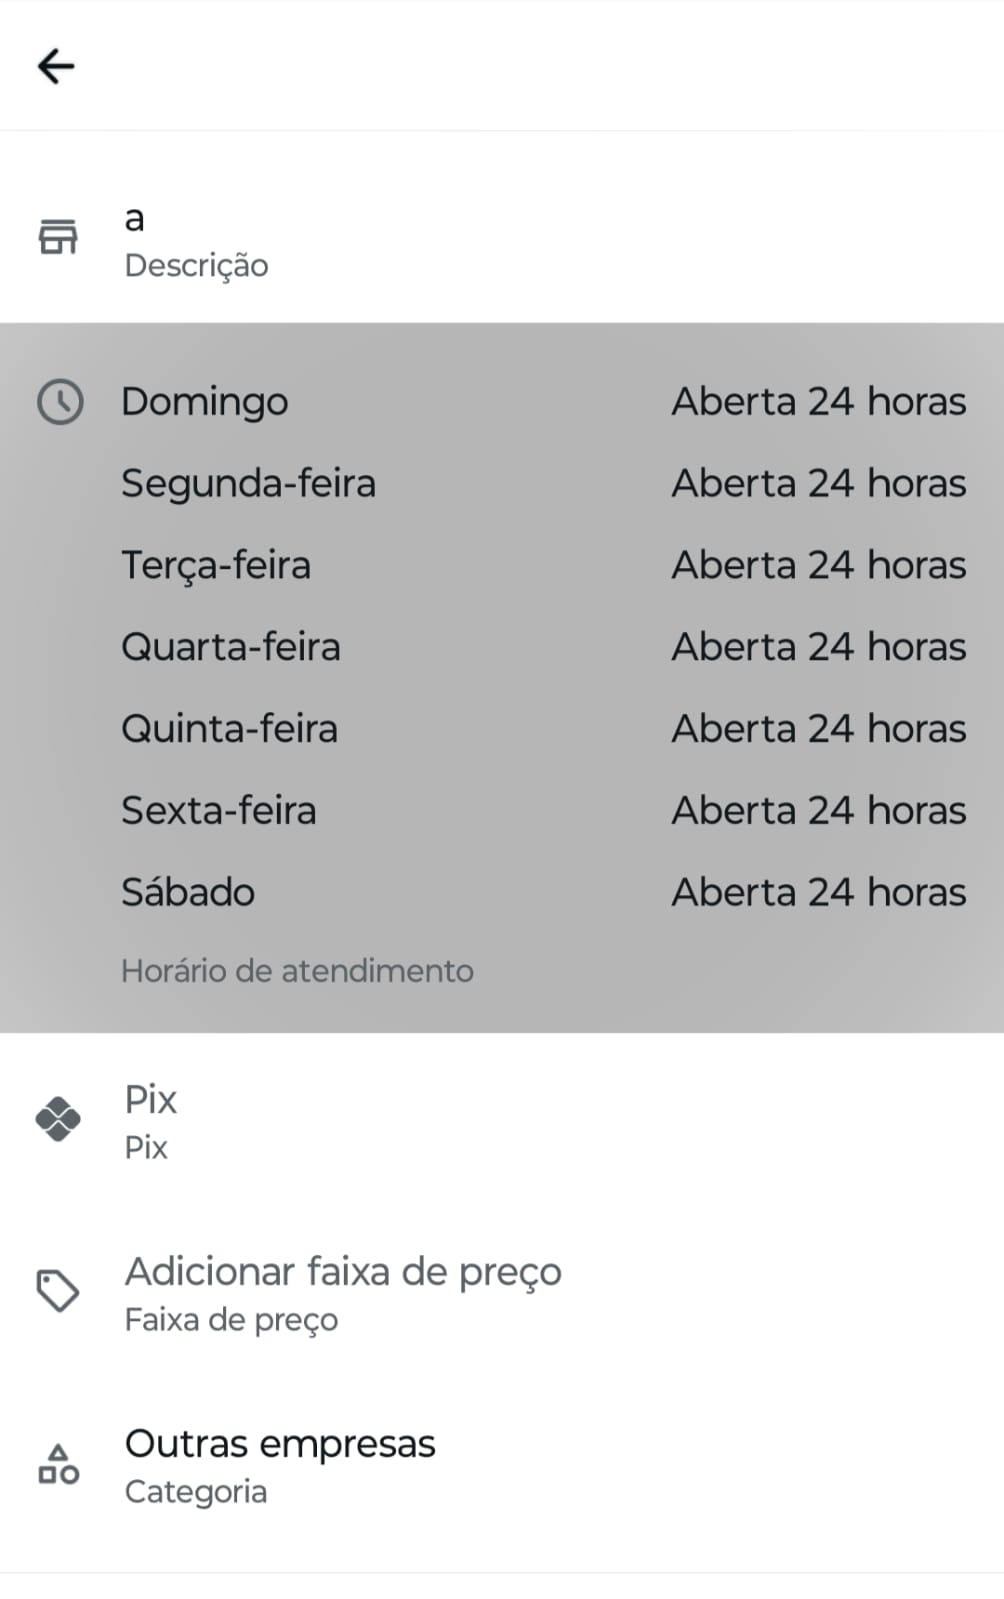1004x1599 pixels.
Task: Click Terça-feira day label
Action: pos(216,566)
